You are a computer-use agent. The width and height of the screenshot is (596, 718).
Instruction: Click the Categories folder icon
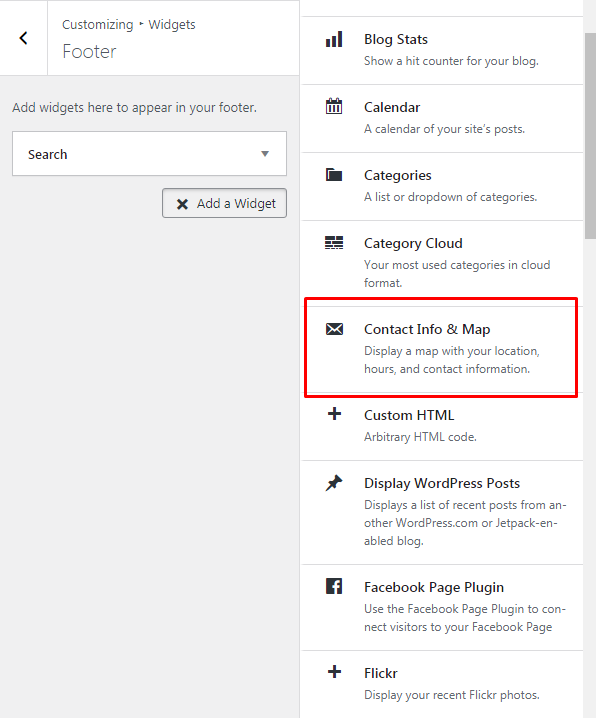click(334, 174)
